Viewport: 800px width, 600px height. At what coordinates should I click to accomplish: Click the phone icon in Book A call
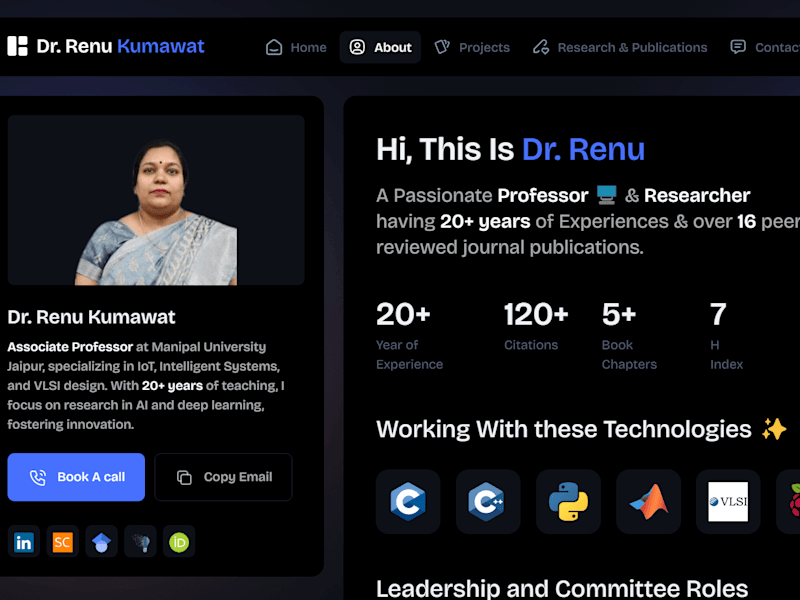point(38,478)
